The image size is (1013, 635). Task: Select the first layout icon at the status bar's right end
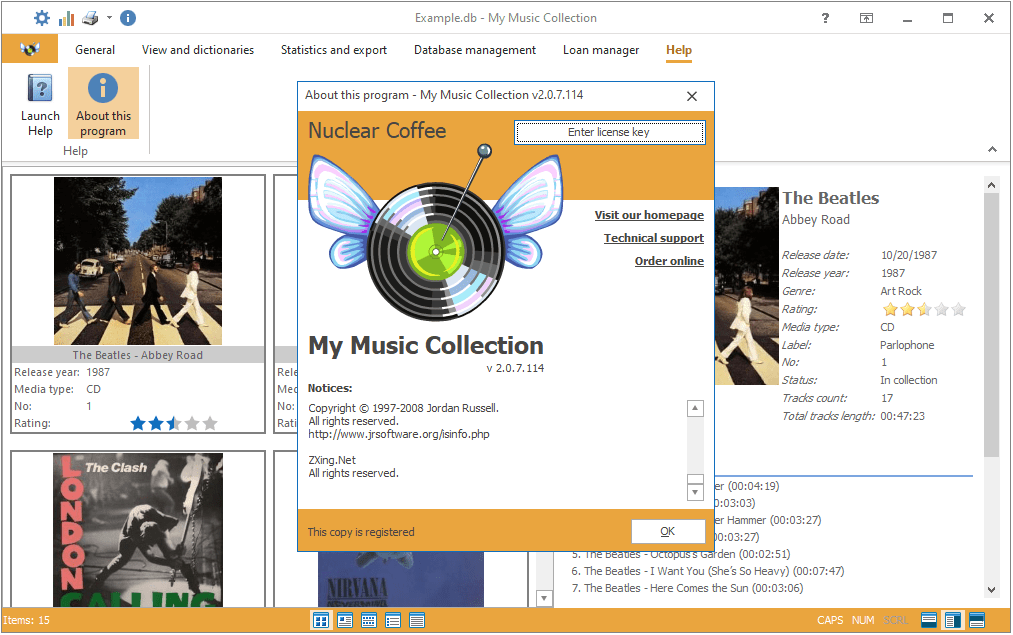point(929,620)
